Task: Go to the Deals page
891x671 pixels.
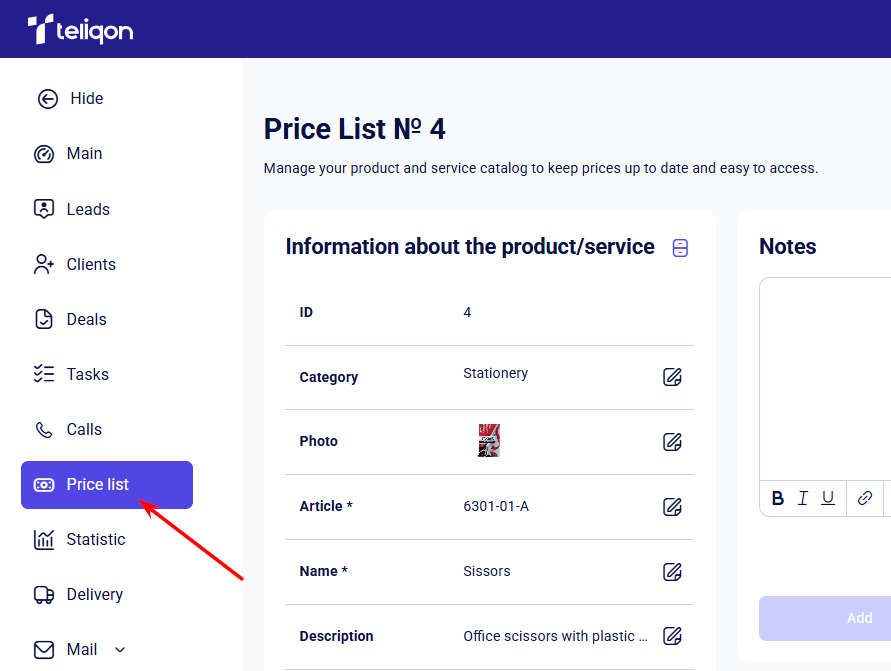Action: (86, 319)
